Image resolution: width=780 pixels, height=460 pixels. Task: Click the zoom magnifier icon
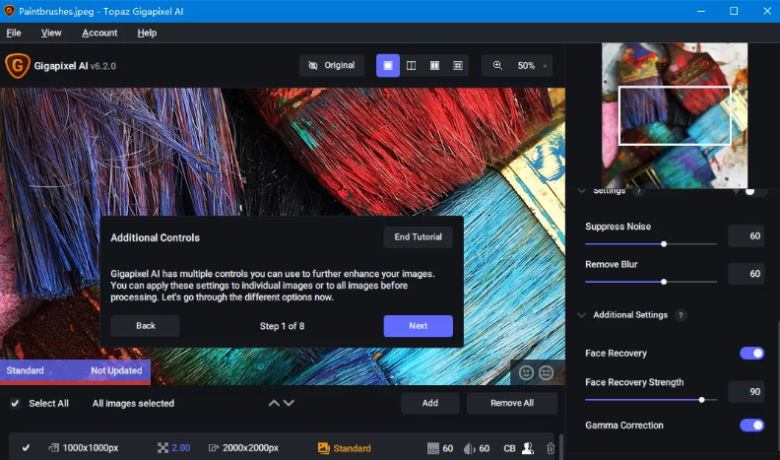tap(497, 65)
